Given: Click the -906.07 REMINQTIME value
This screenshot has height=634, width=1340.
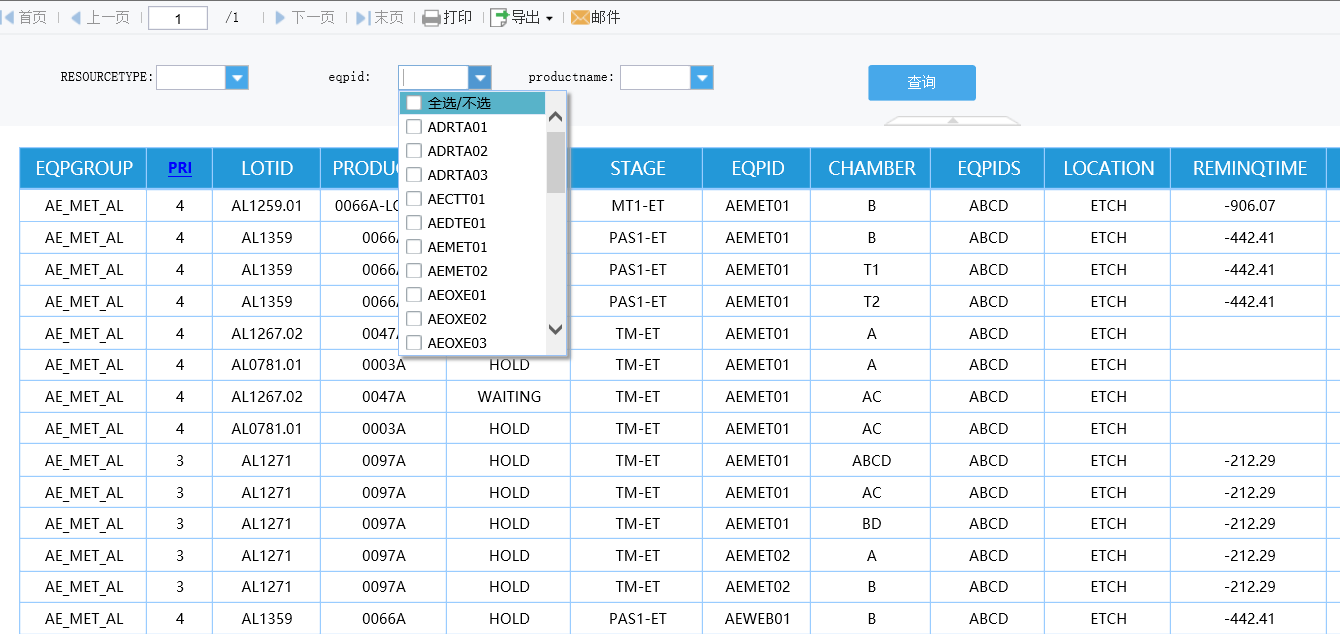Looking at the screenshot, I should pos(1250,206).
